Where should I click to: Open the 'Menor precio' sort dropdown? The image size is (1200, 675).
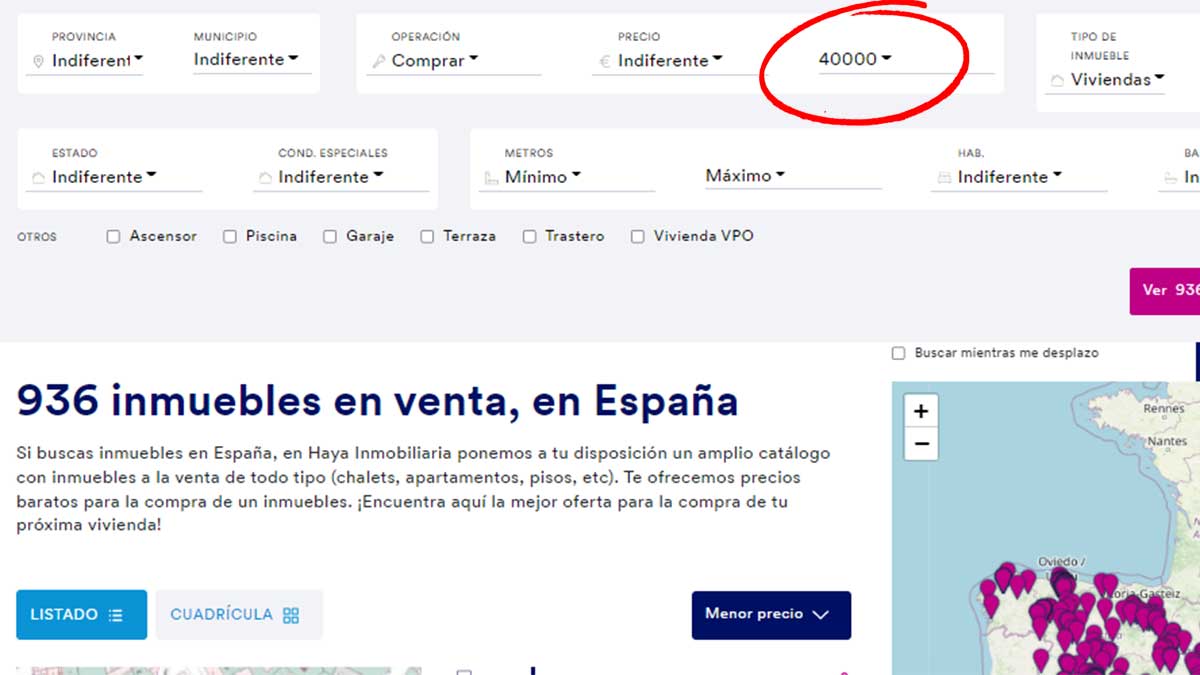tap(770, 614)
